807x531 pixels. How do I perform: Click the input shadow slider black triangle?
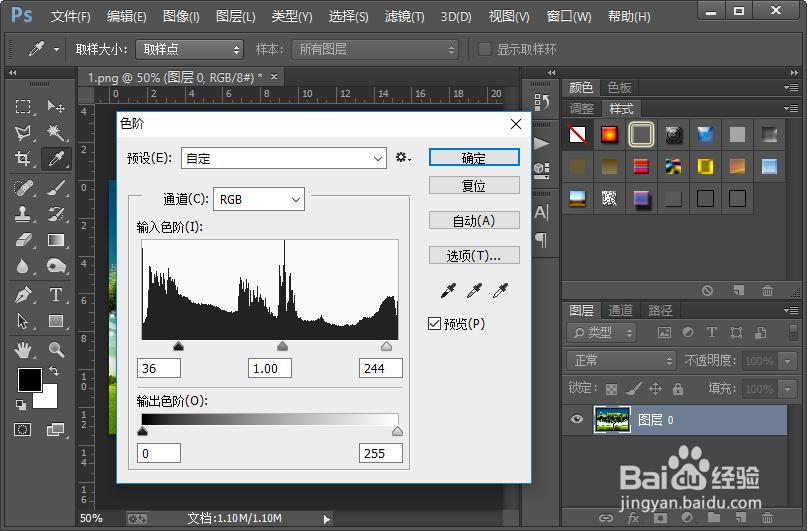[178, 346]
